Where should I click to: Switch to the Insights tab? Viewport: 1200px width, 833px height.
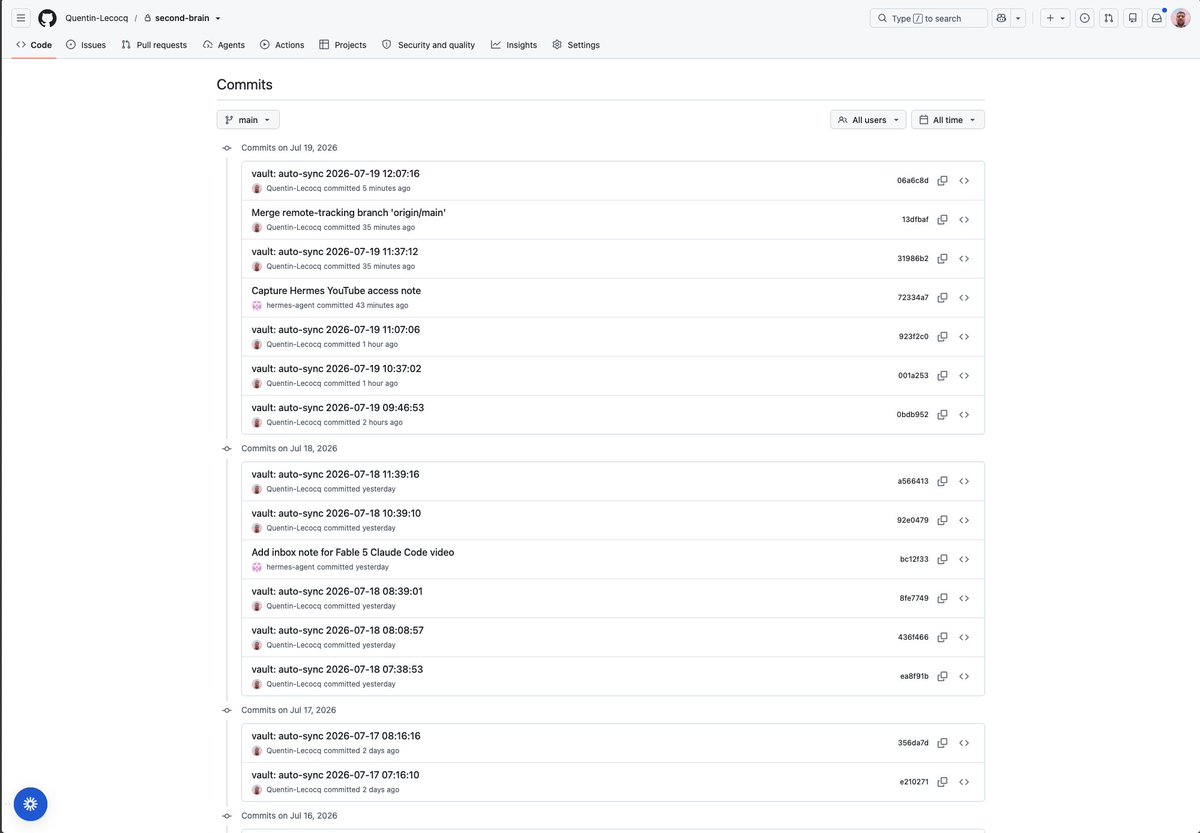tap(514, 45)
